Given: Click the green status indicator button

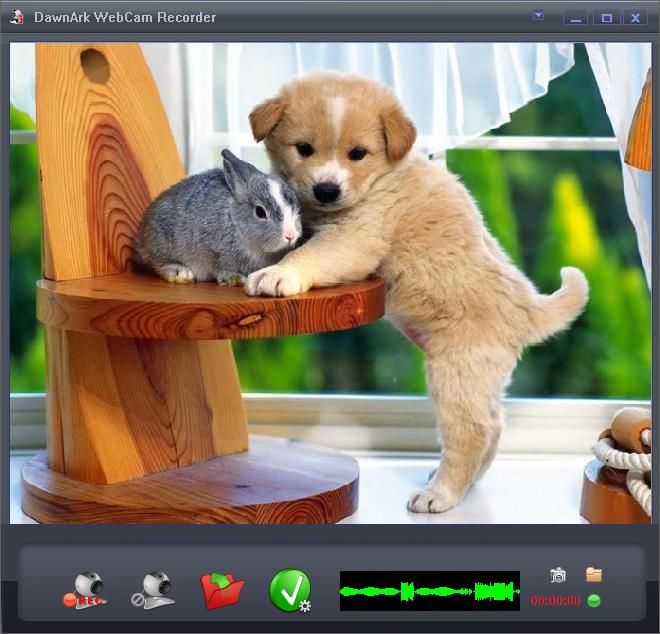Looking at the screenshot, I should click(x=594, y=600).
